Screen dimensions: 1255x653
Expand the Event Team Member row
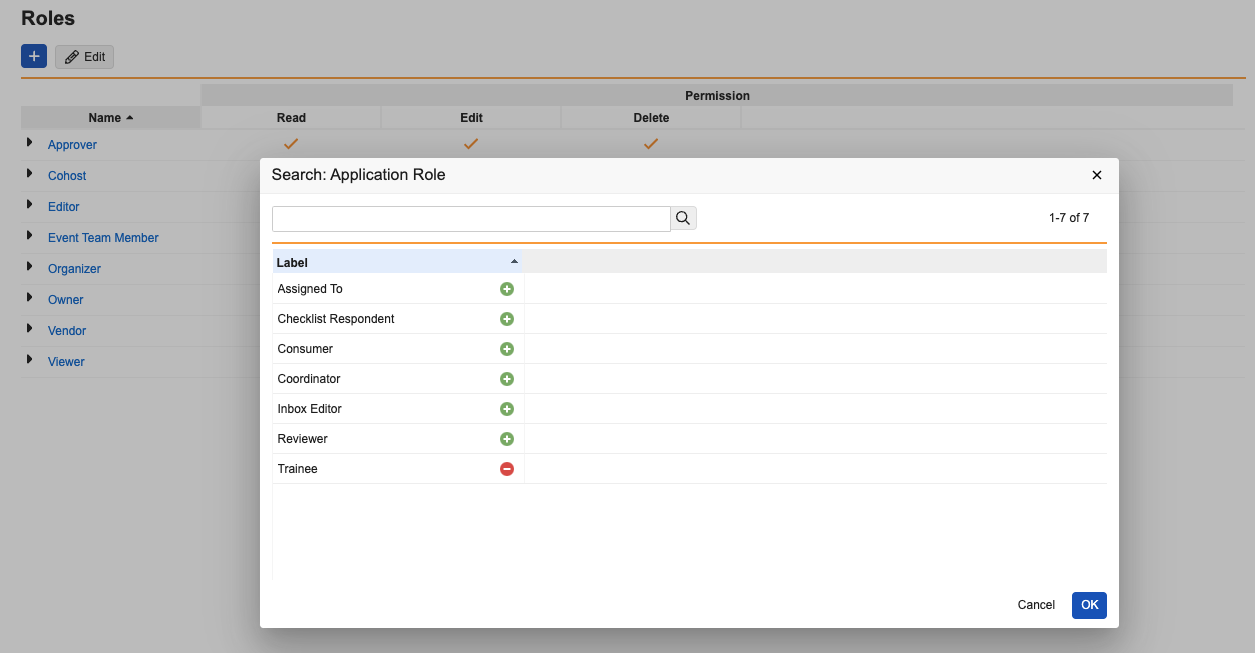(29, 236)
